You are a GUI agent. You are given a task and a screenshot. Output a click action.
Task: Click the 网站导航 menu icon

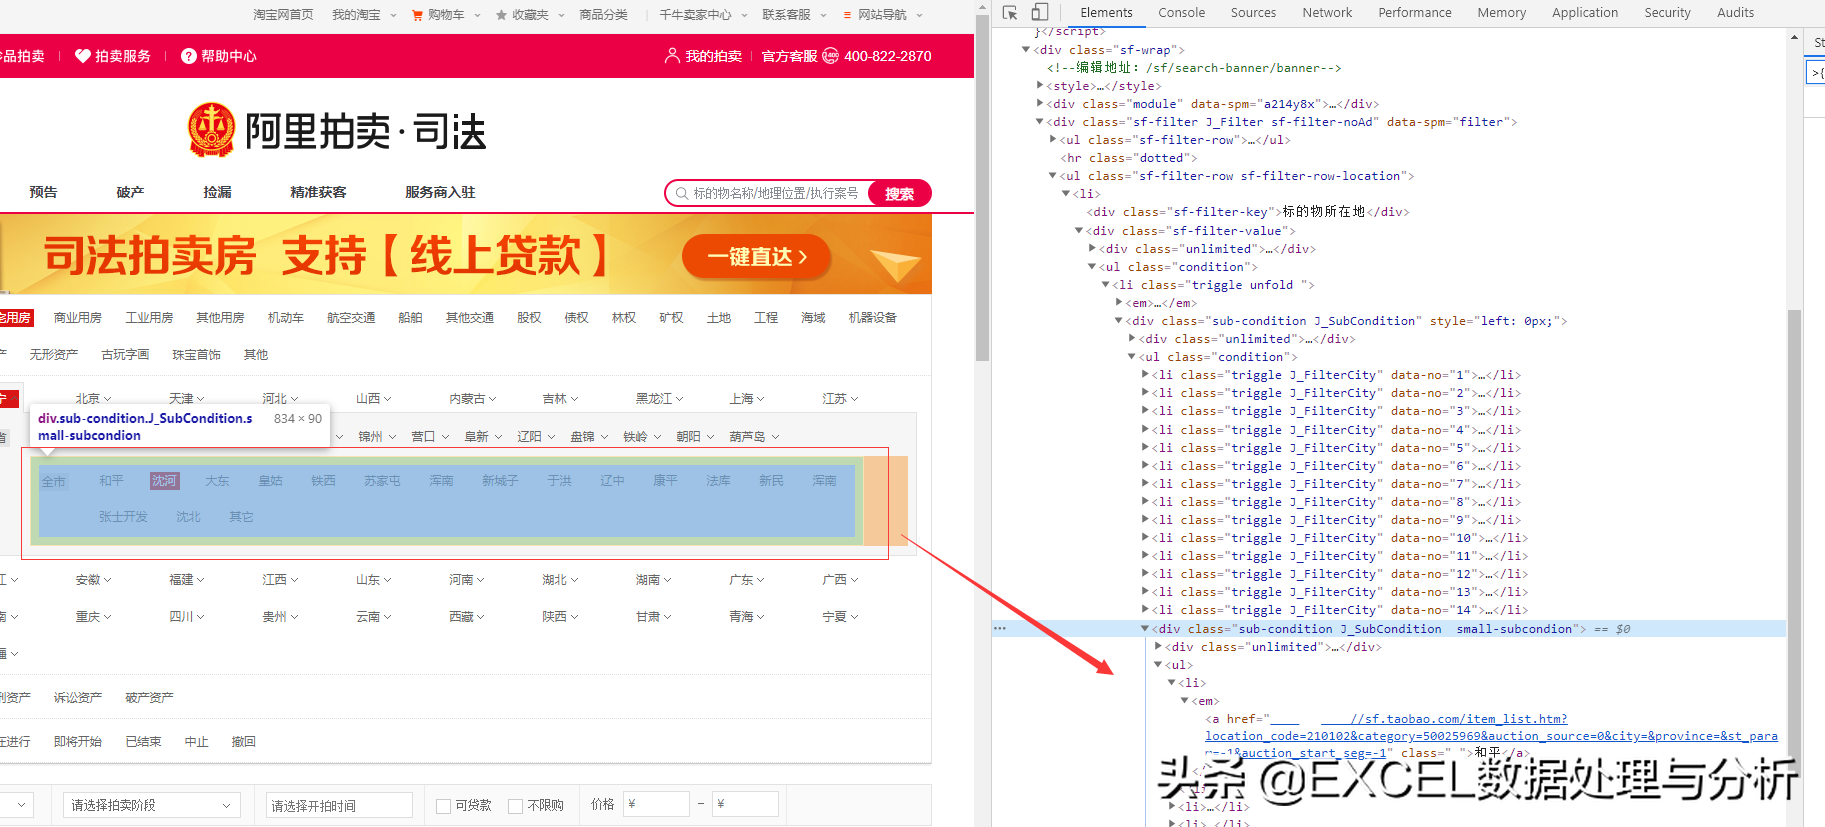click(x=848, y=15)
